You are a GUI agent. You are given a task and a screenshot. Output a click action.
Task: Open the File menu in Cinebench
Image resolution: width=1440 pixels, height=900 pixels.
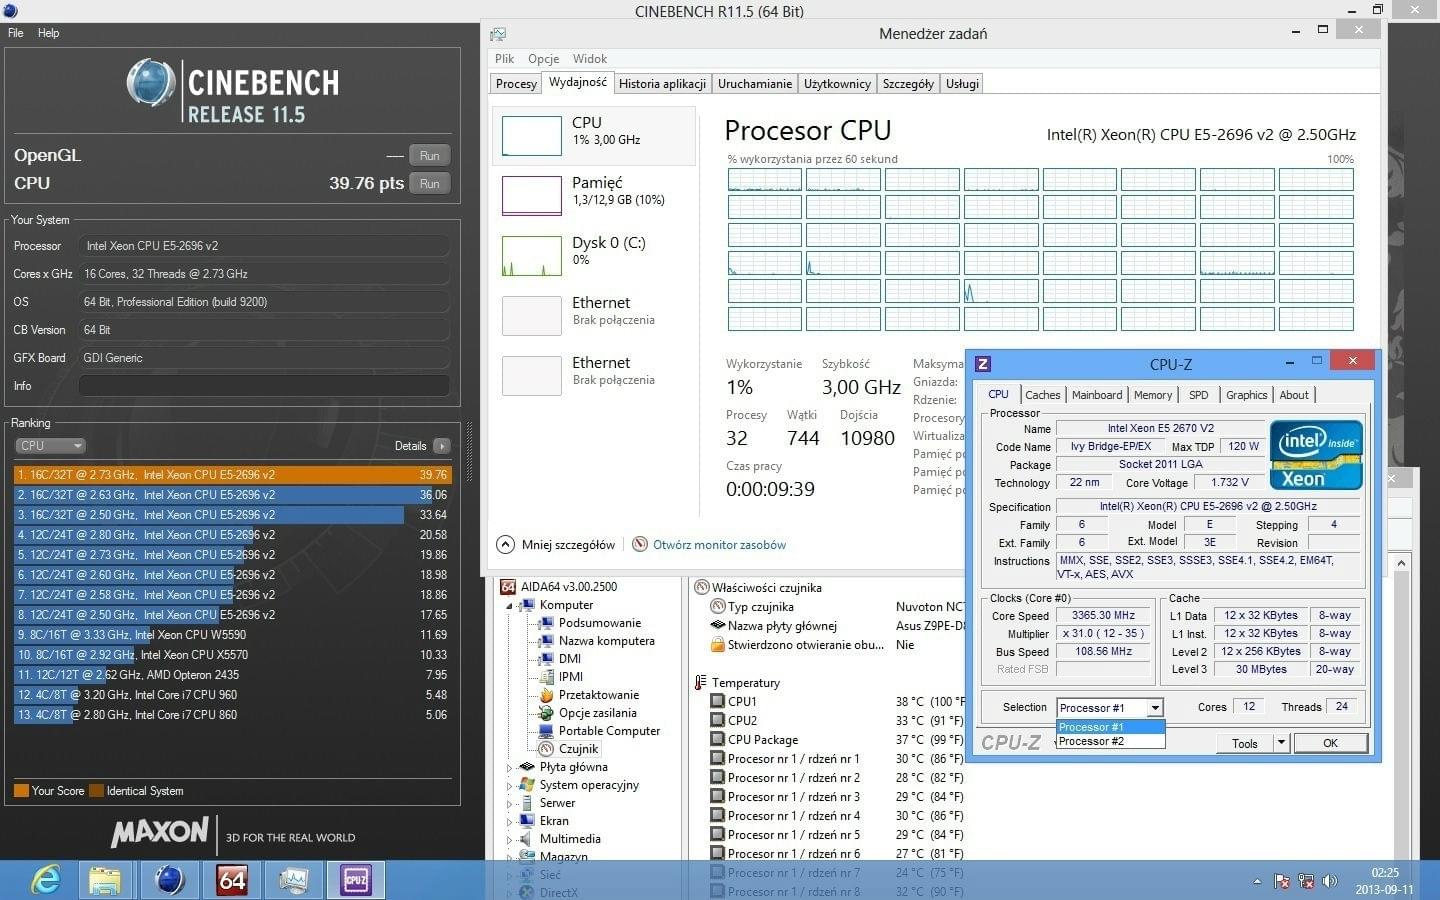pyautogui.click(x=16, y=33)
